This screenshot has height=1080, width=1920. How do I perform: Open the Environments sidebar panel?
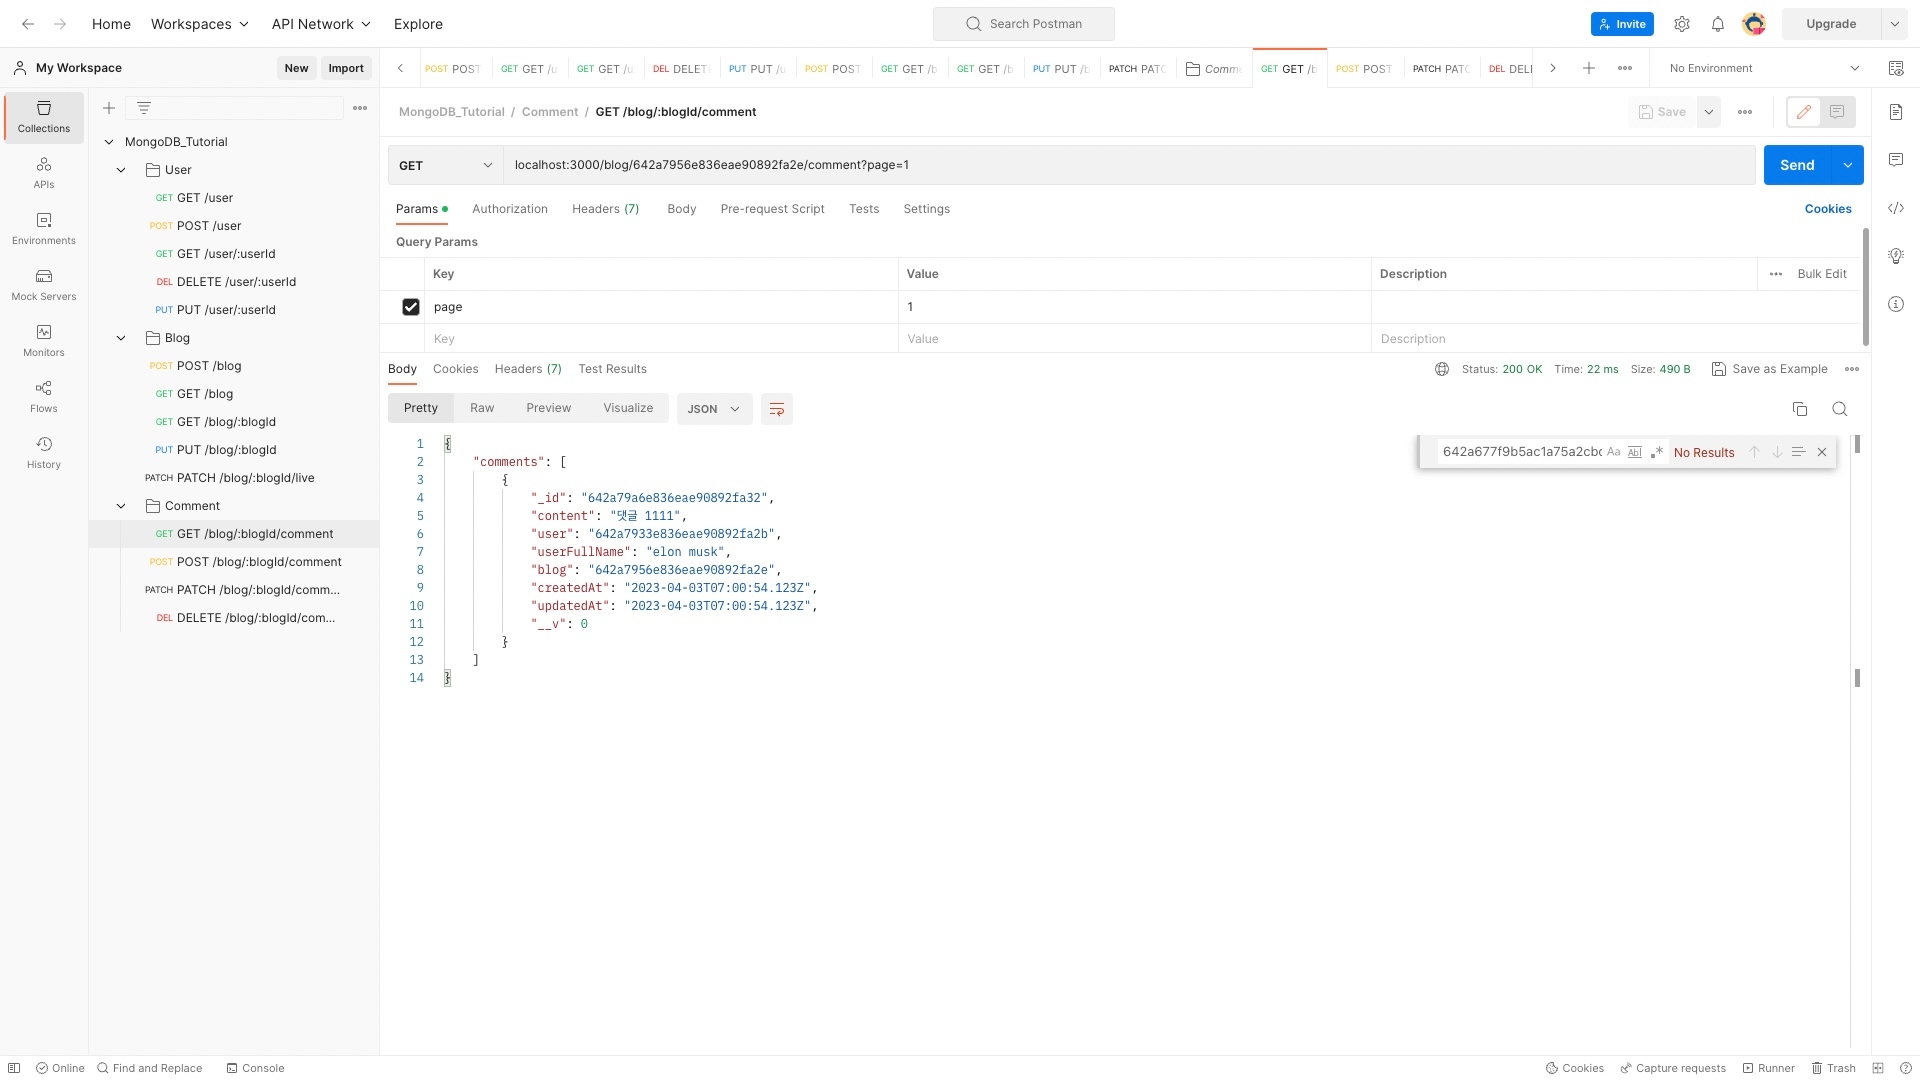pos(44,229)
